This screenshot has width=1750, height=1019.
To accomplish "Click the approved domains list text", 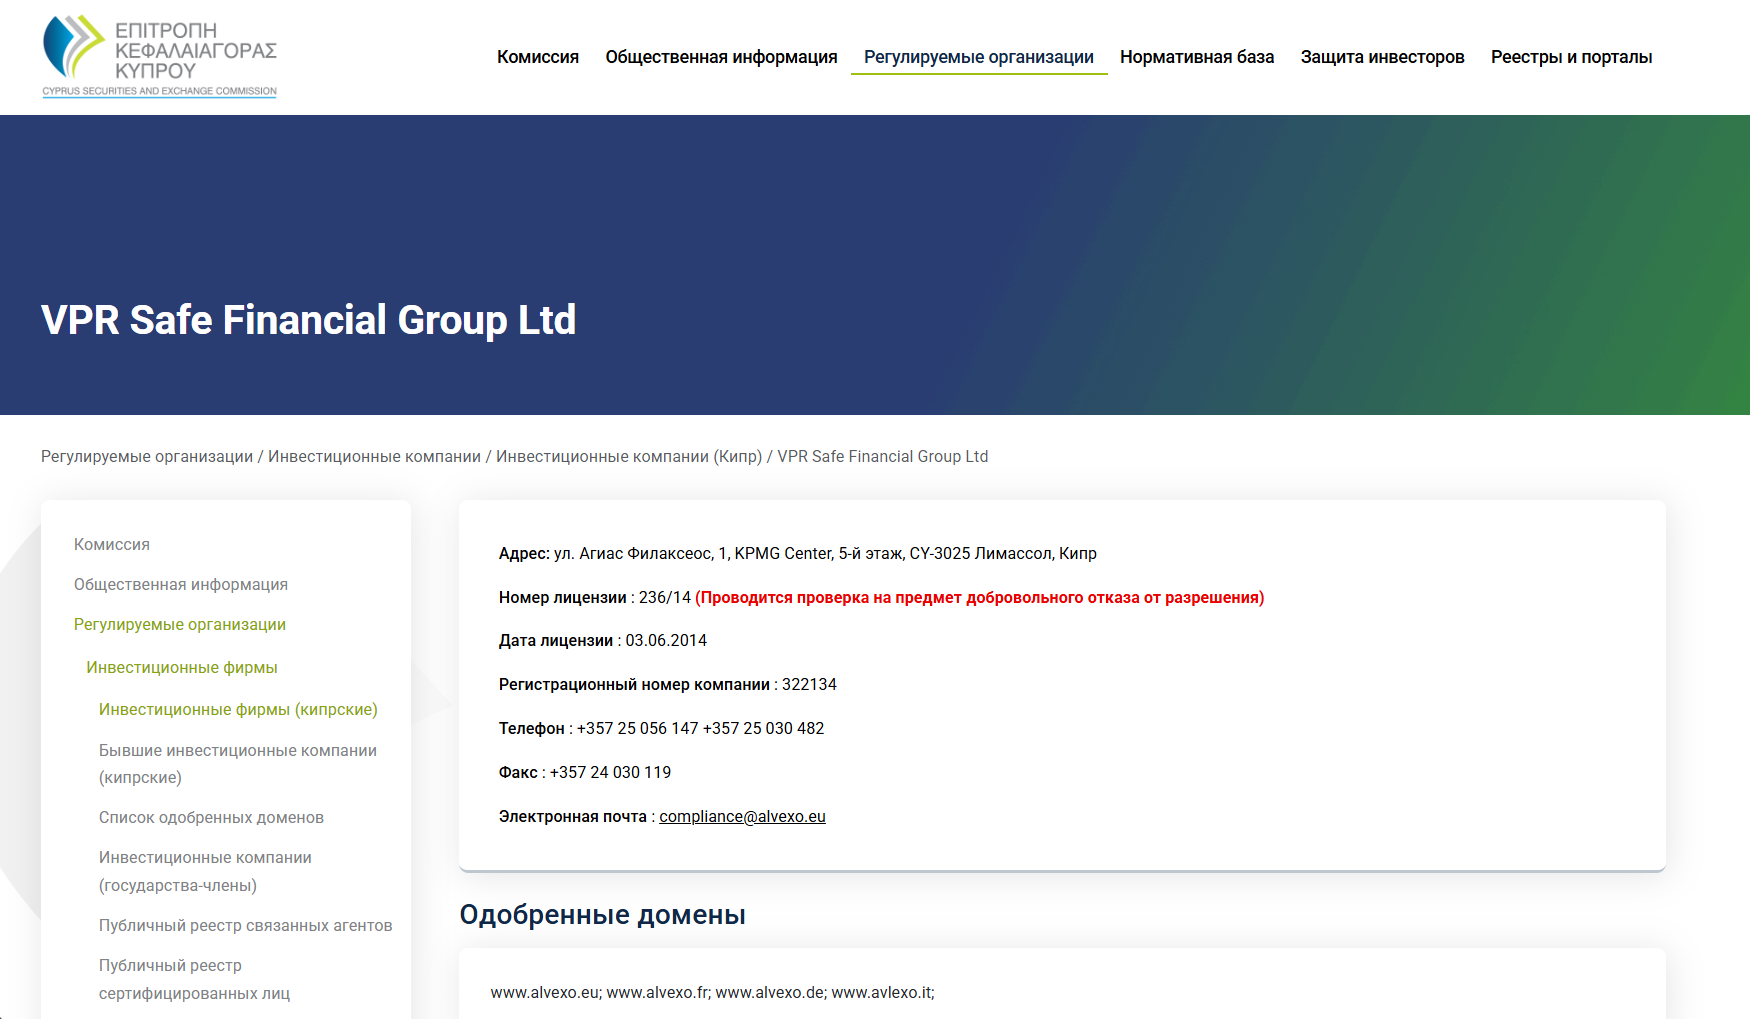I will [712, 992].
